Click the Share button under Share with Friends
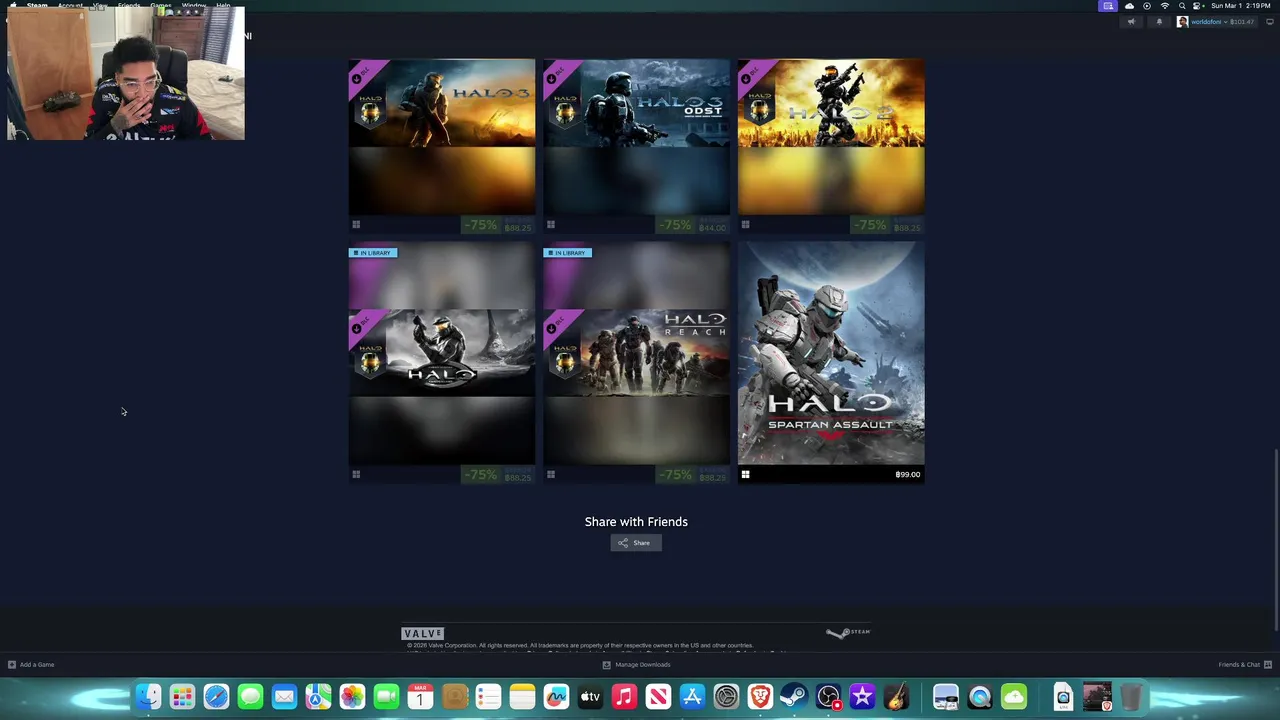The image size is (1280, 720). coord(636,543)
